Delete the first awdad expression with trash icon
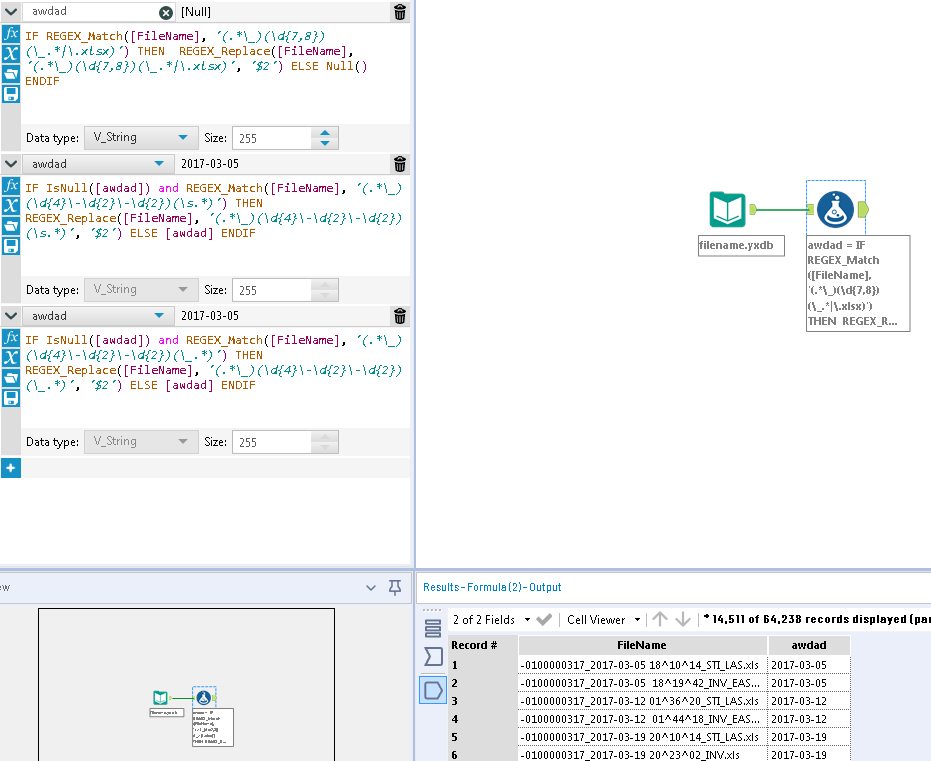The height and width of the screenshot is (761, 931). point(400,13)
